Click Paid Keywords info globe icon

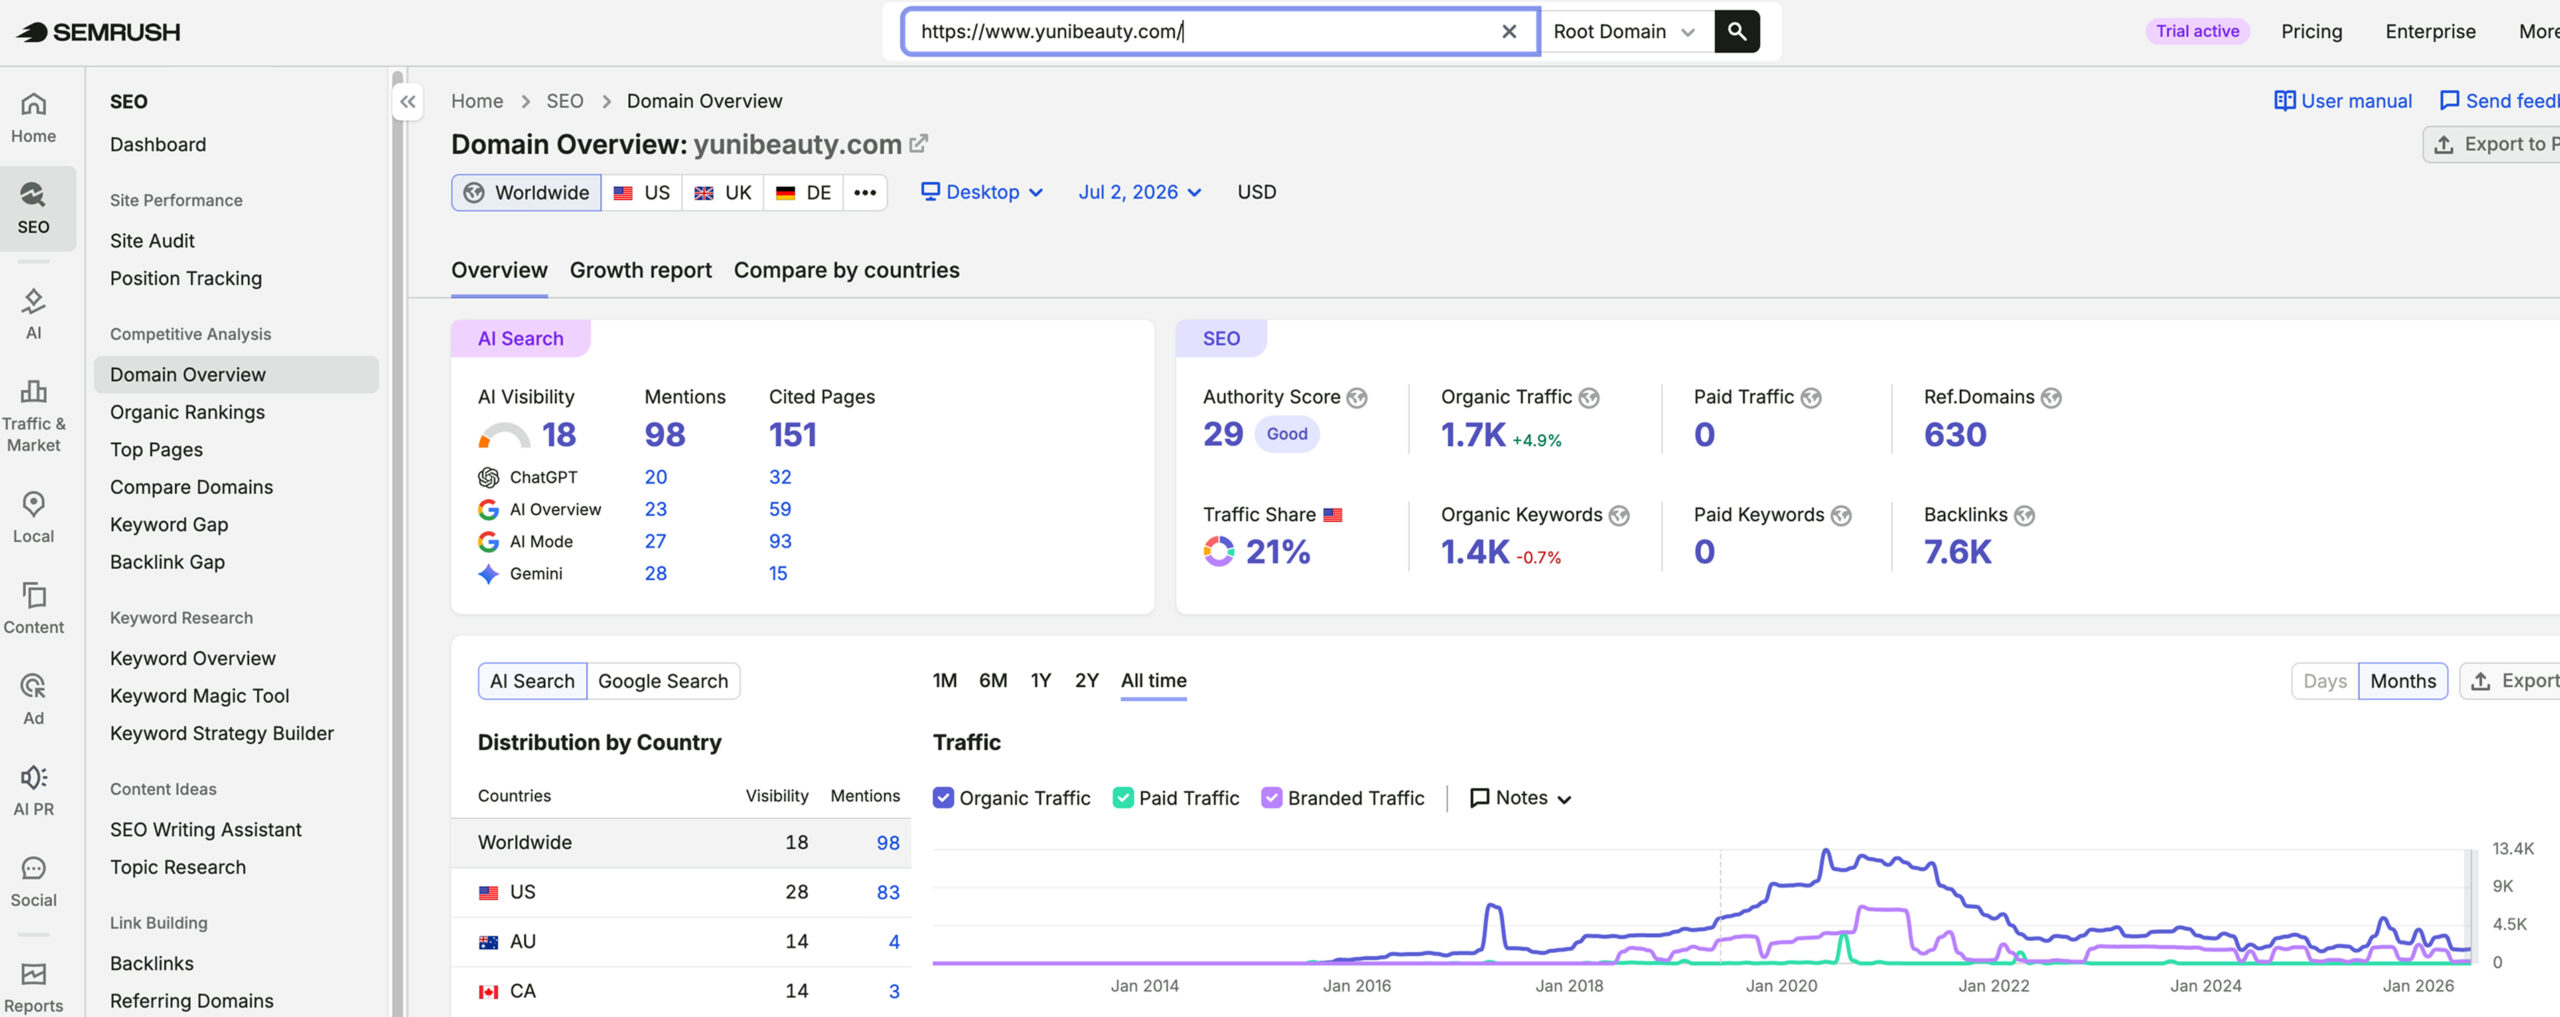(x=1841, y=516)
